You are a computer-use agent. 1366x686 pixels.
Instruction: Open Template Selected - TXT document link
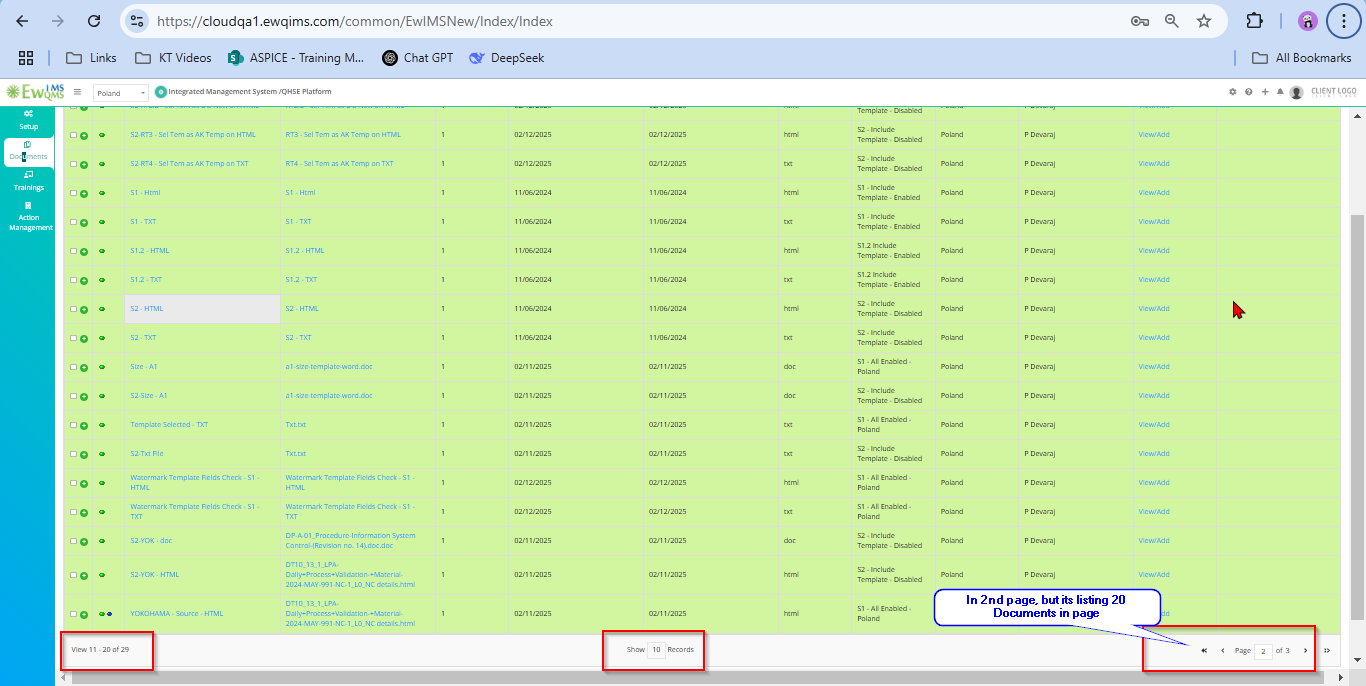tap(169, 424)
